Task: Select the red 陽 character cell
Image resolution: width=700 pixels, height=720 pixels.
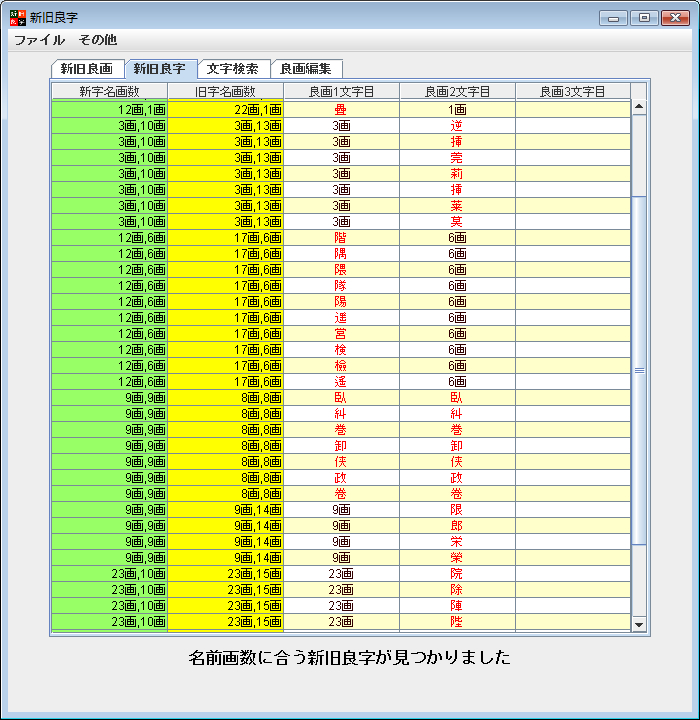Action: click(341, 302)
